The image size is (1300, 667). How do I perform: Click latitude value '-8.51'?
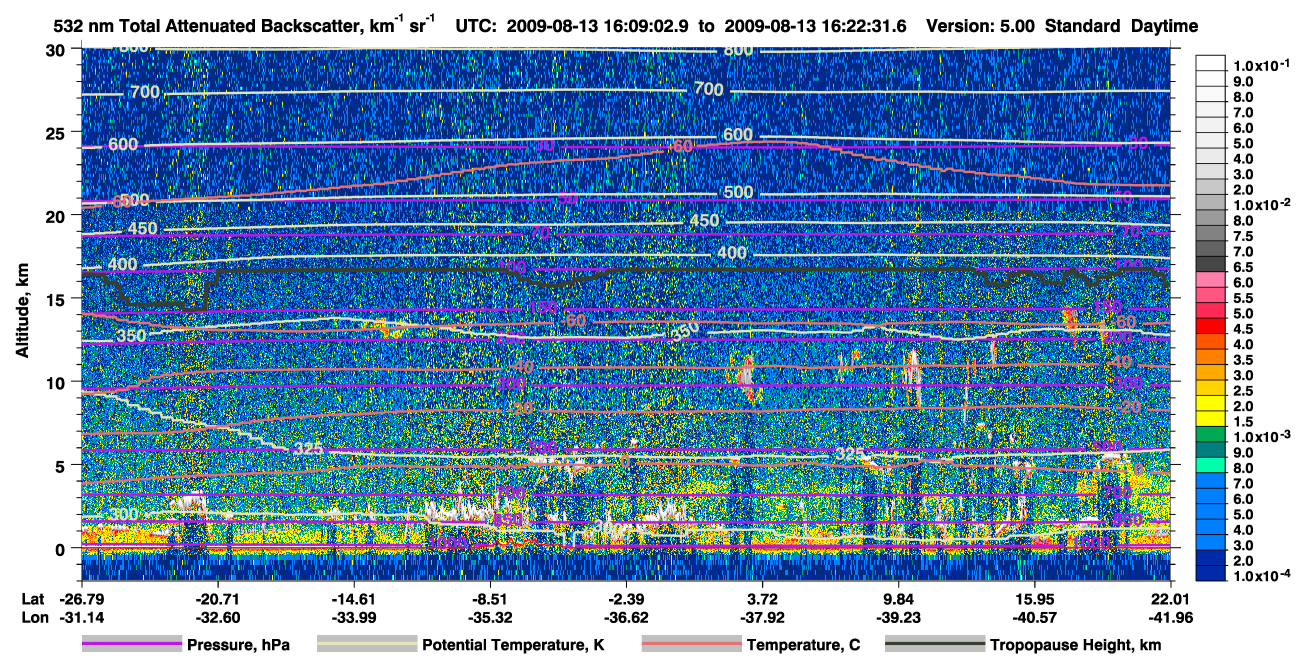click(490, 598)
